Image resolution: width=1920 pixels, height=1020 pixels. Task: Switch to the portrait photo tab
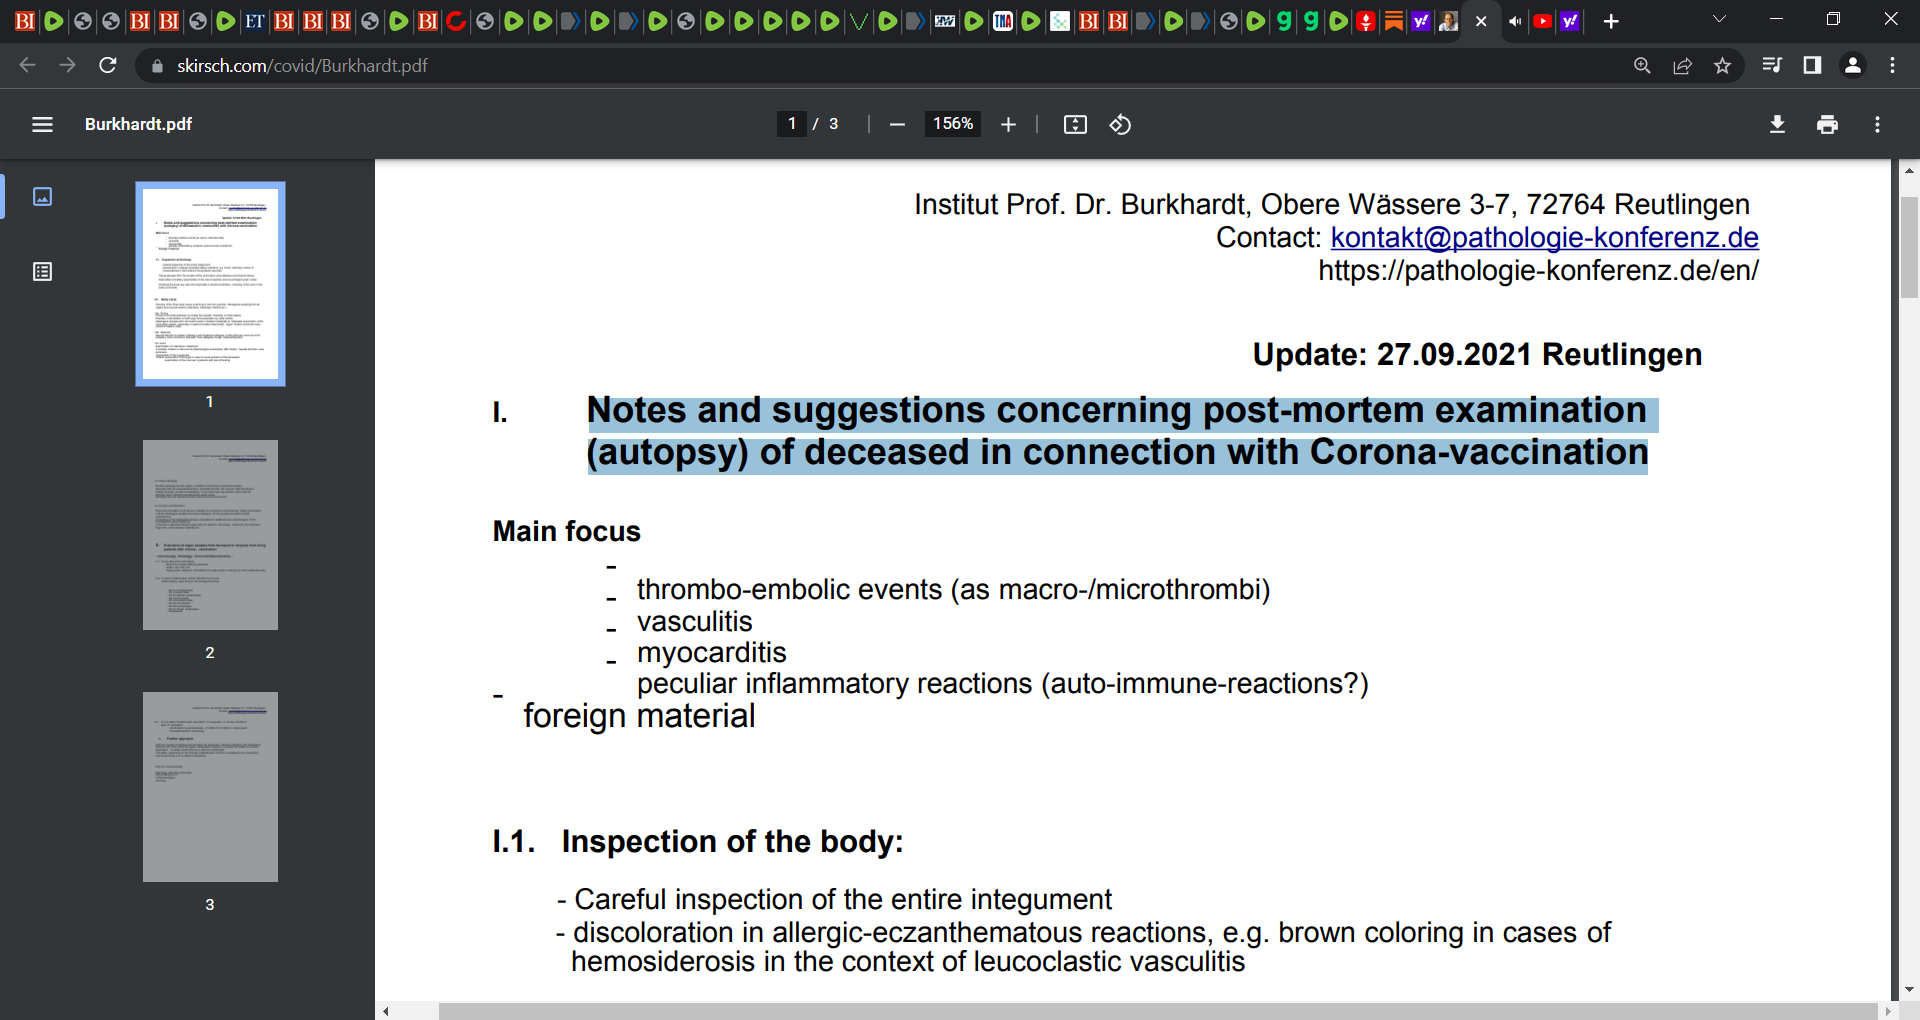coord(1448,21)
